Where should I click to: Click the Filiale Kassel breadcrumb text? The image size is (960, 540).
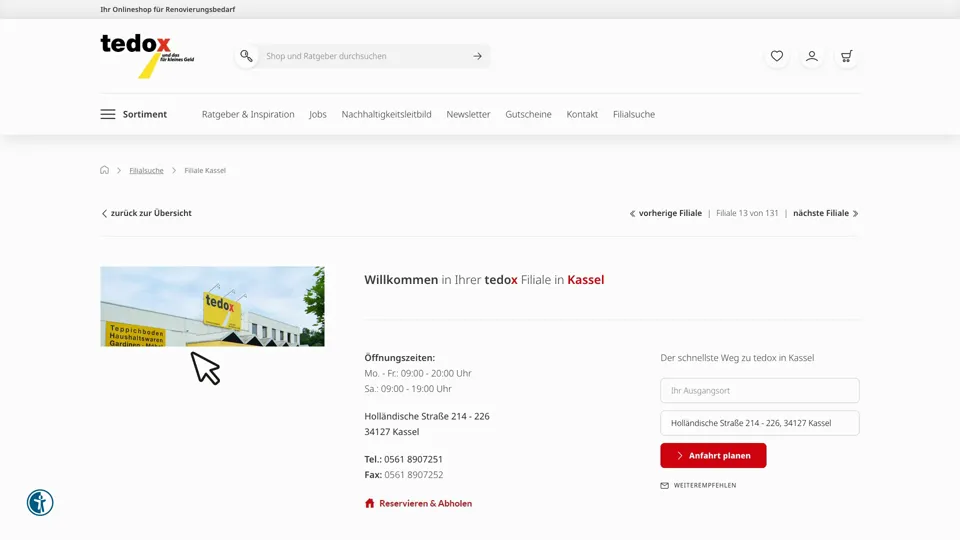pyautogui.click(x=205, y=171)
